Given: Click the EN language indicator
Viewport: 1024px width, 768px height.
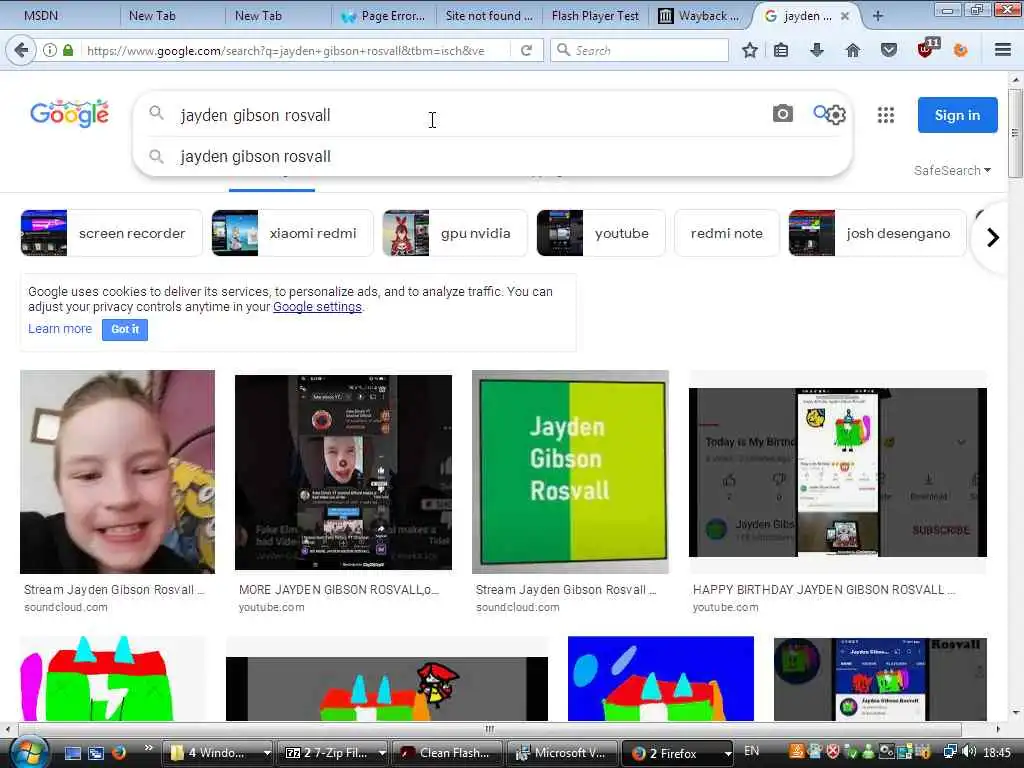Looking at the screenshot, I should [752, 751].
